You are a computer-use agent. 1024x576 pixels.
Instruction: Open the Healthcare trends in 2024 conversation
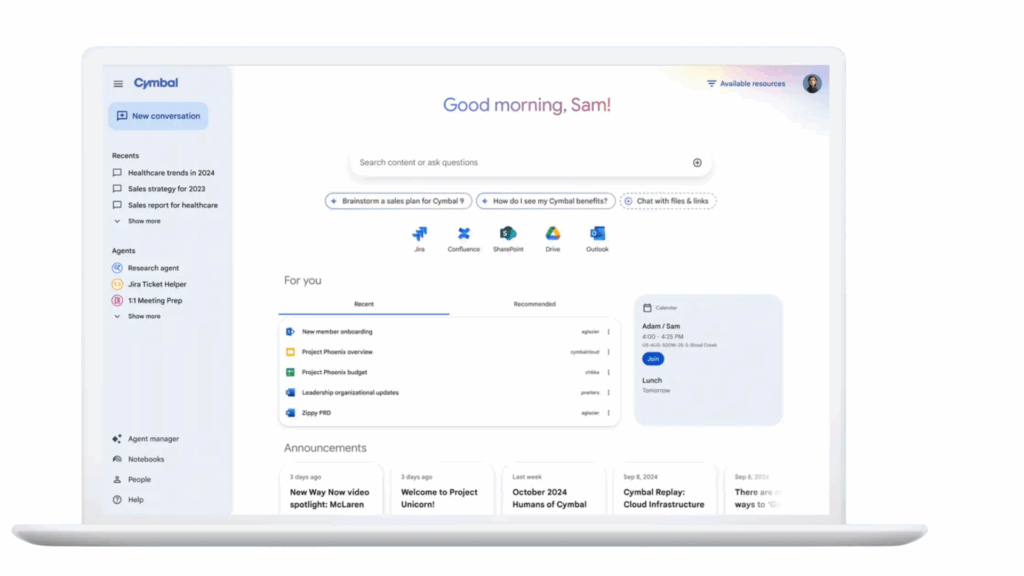[x=164, y=173]
